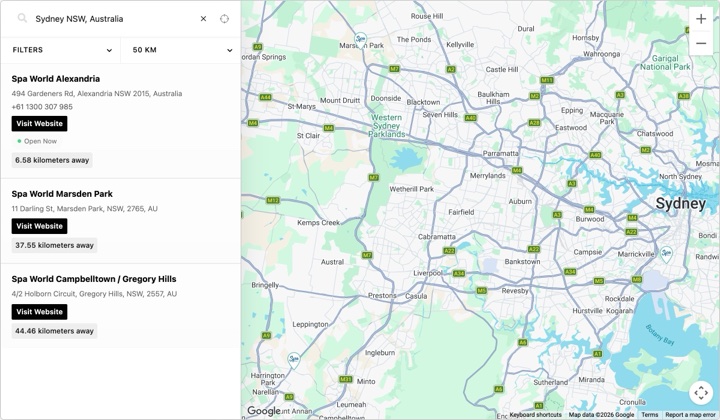Open the map Terms link
Image resolution: width=720 pixels, height=420 pixels.
[649, 414]
